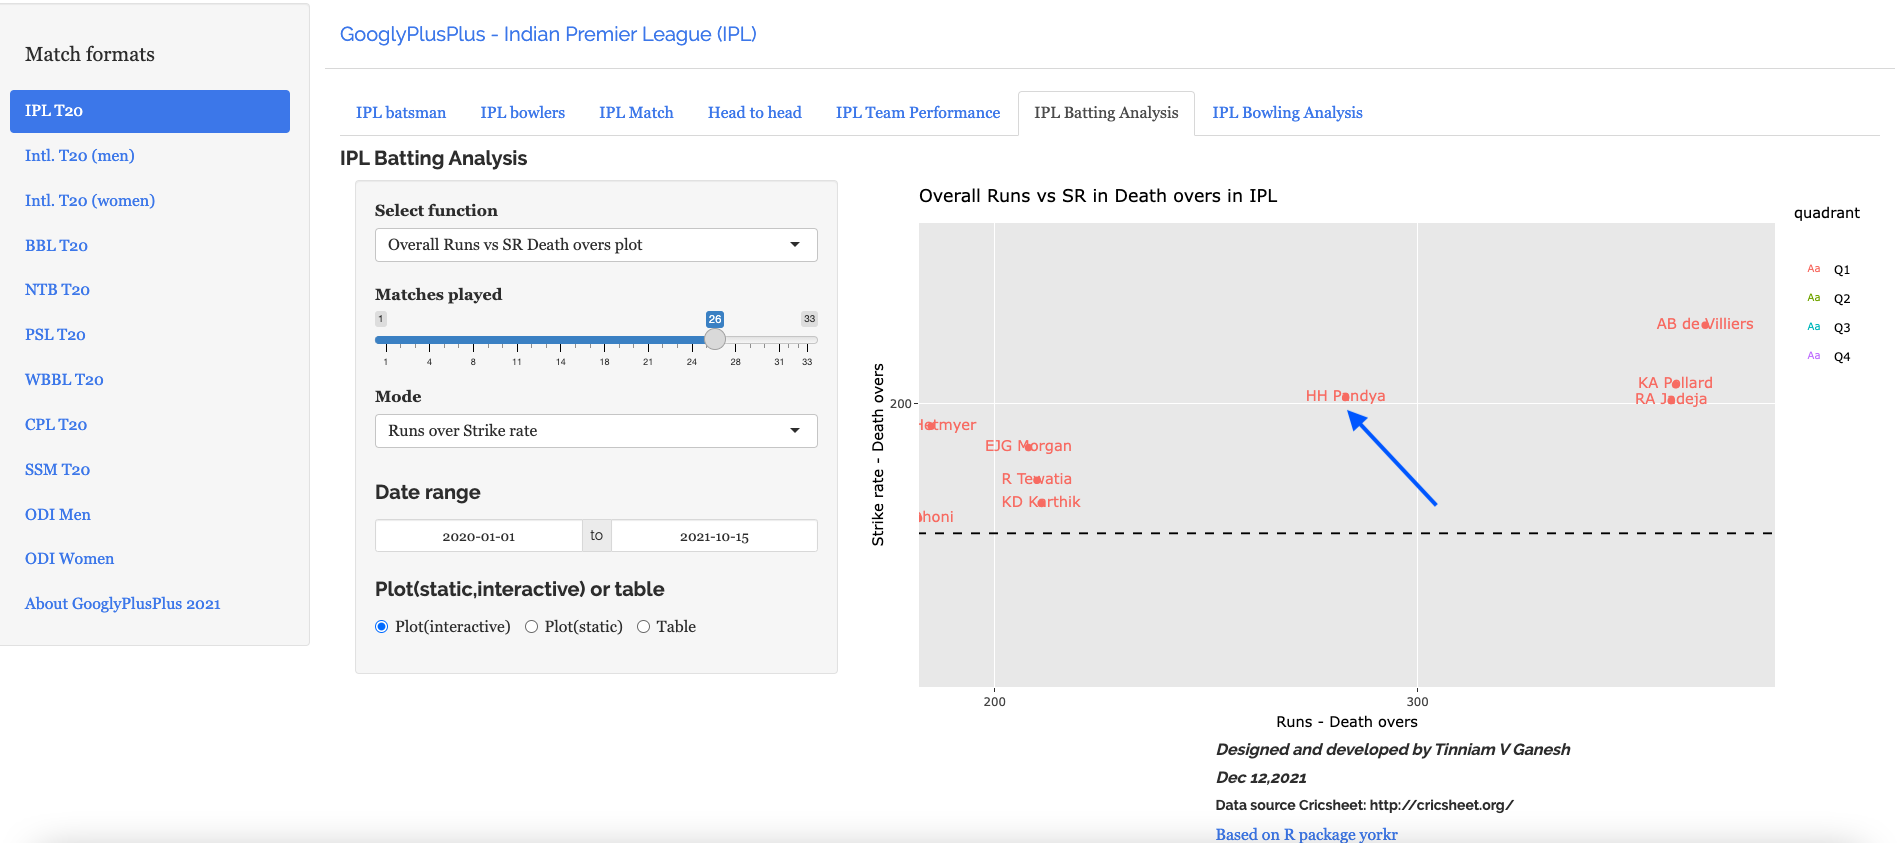Click the EJG Morgan data point
The height and width of the screenshot is (843, 1899).
[1028, 447]
